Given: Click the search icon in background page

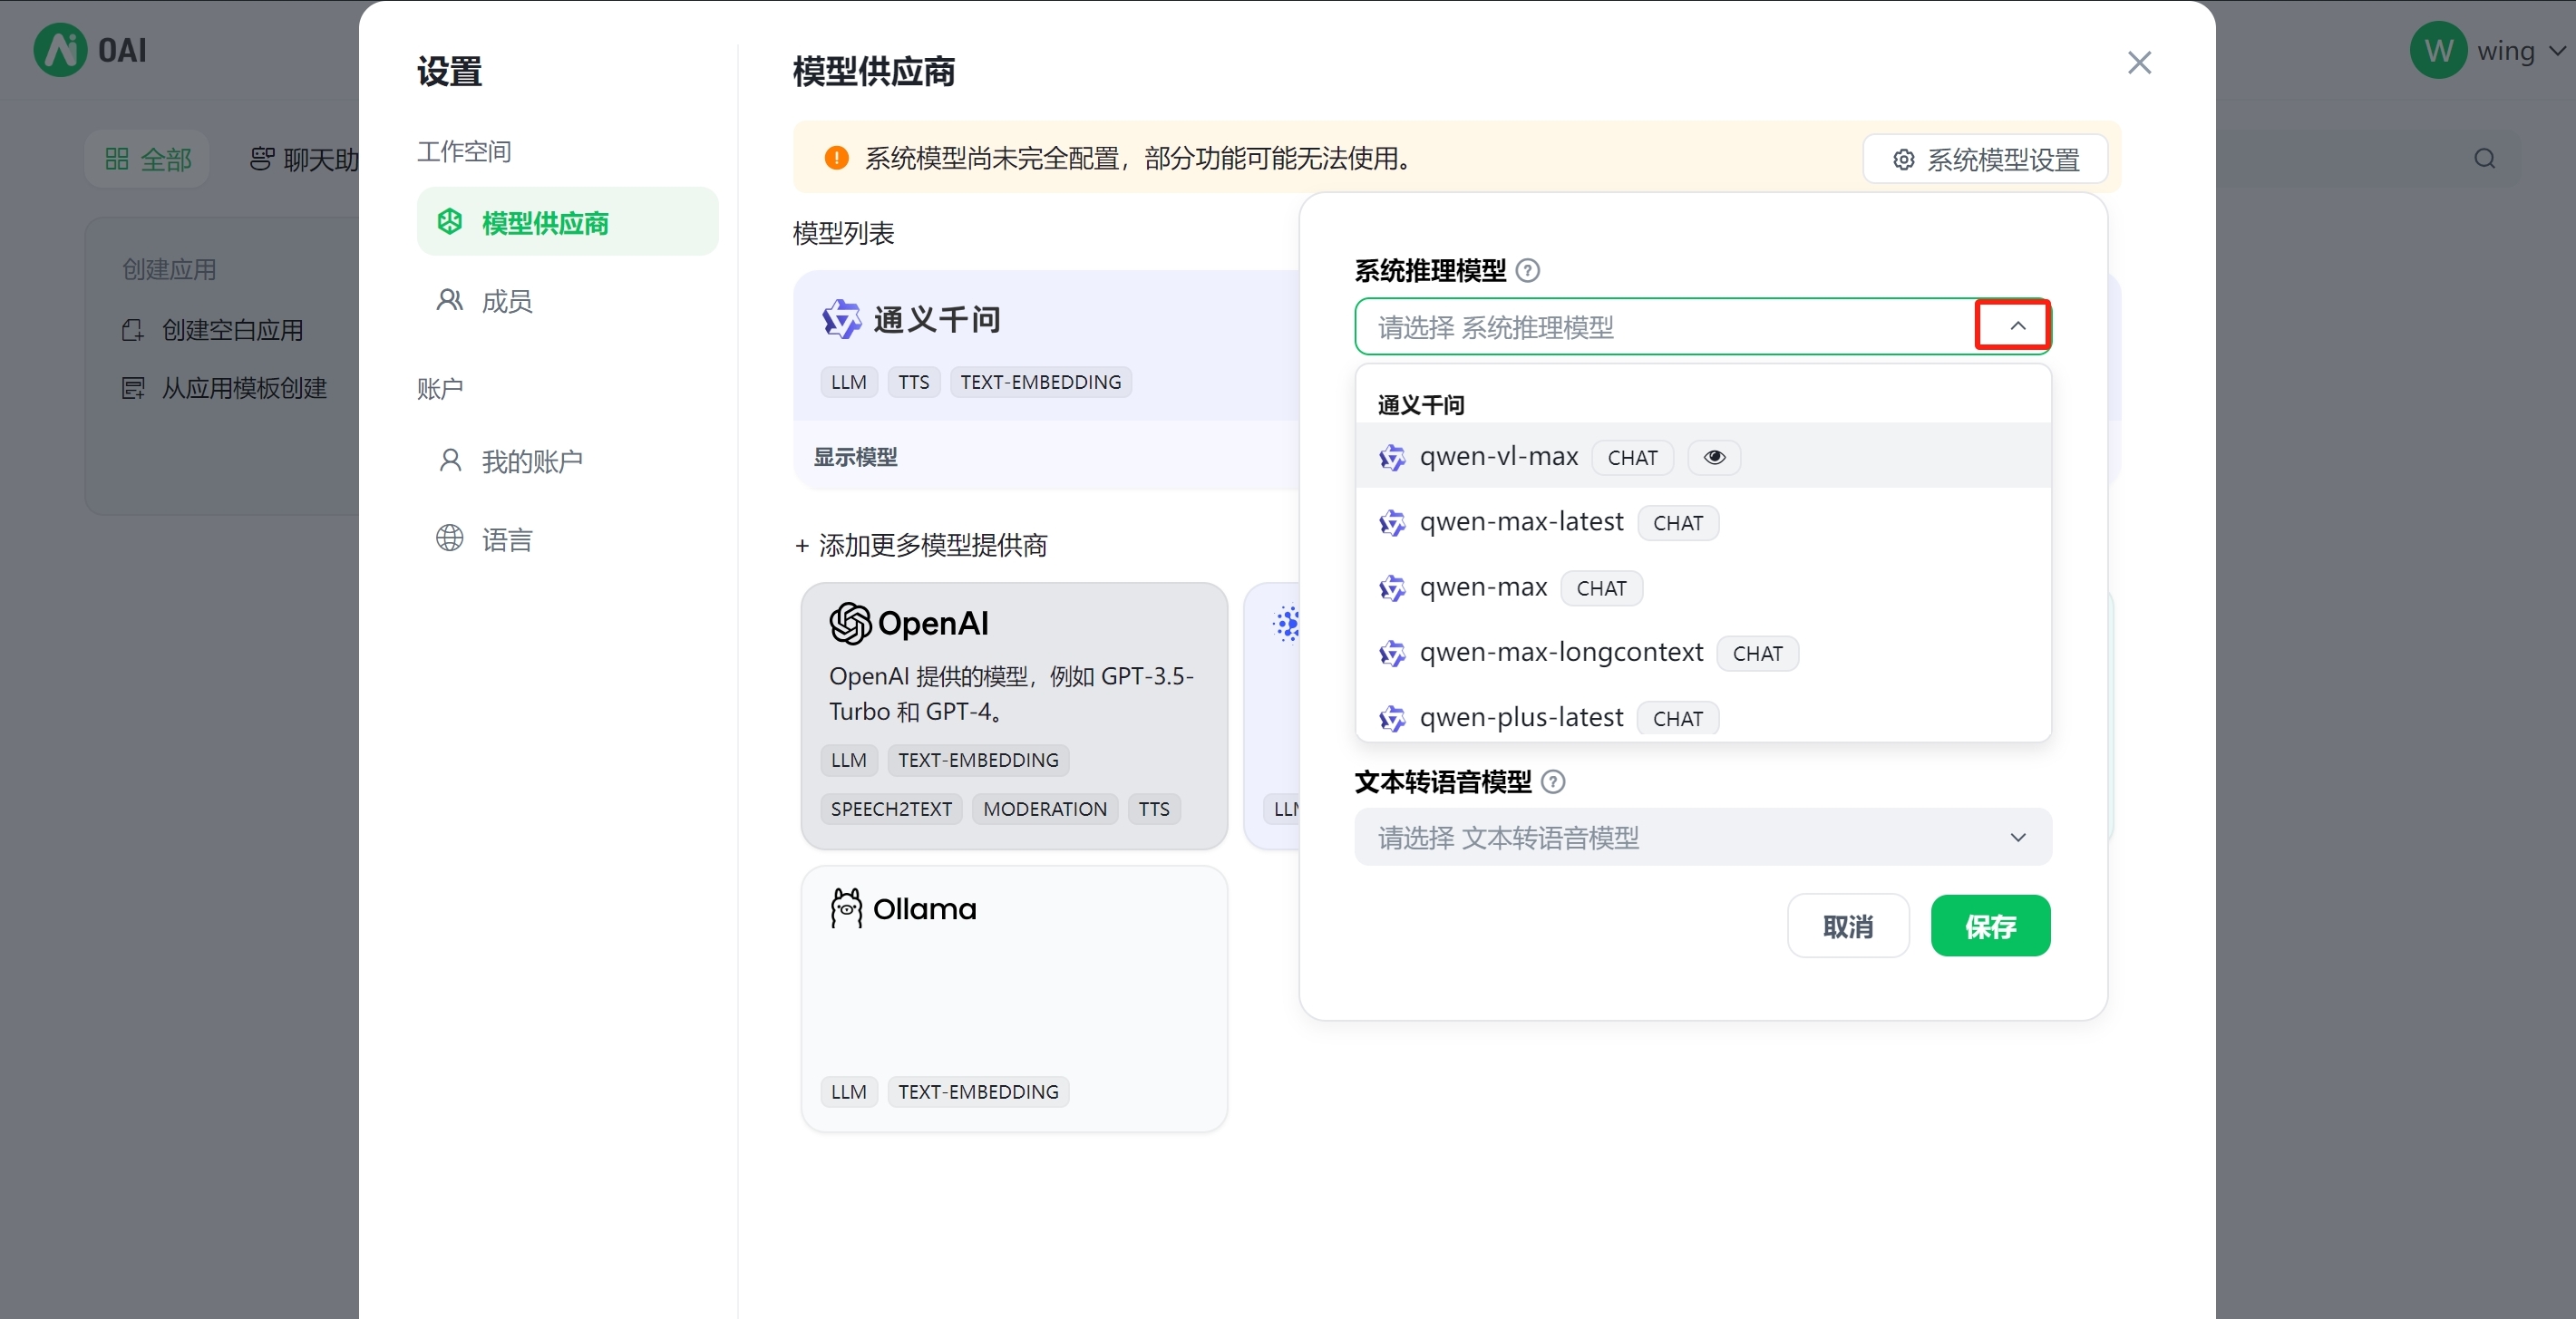Looking at the screenshot, I should [x=2484, y=159].
